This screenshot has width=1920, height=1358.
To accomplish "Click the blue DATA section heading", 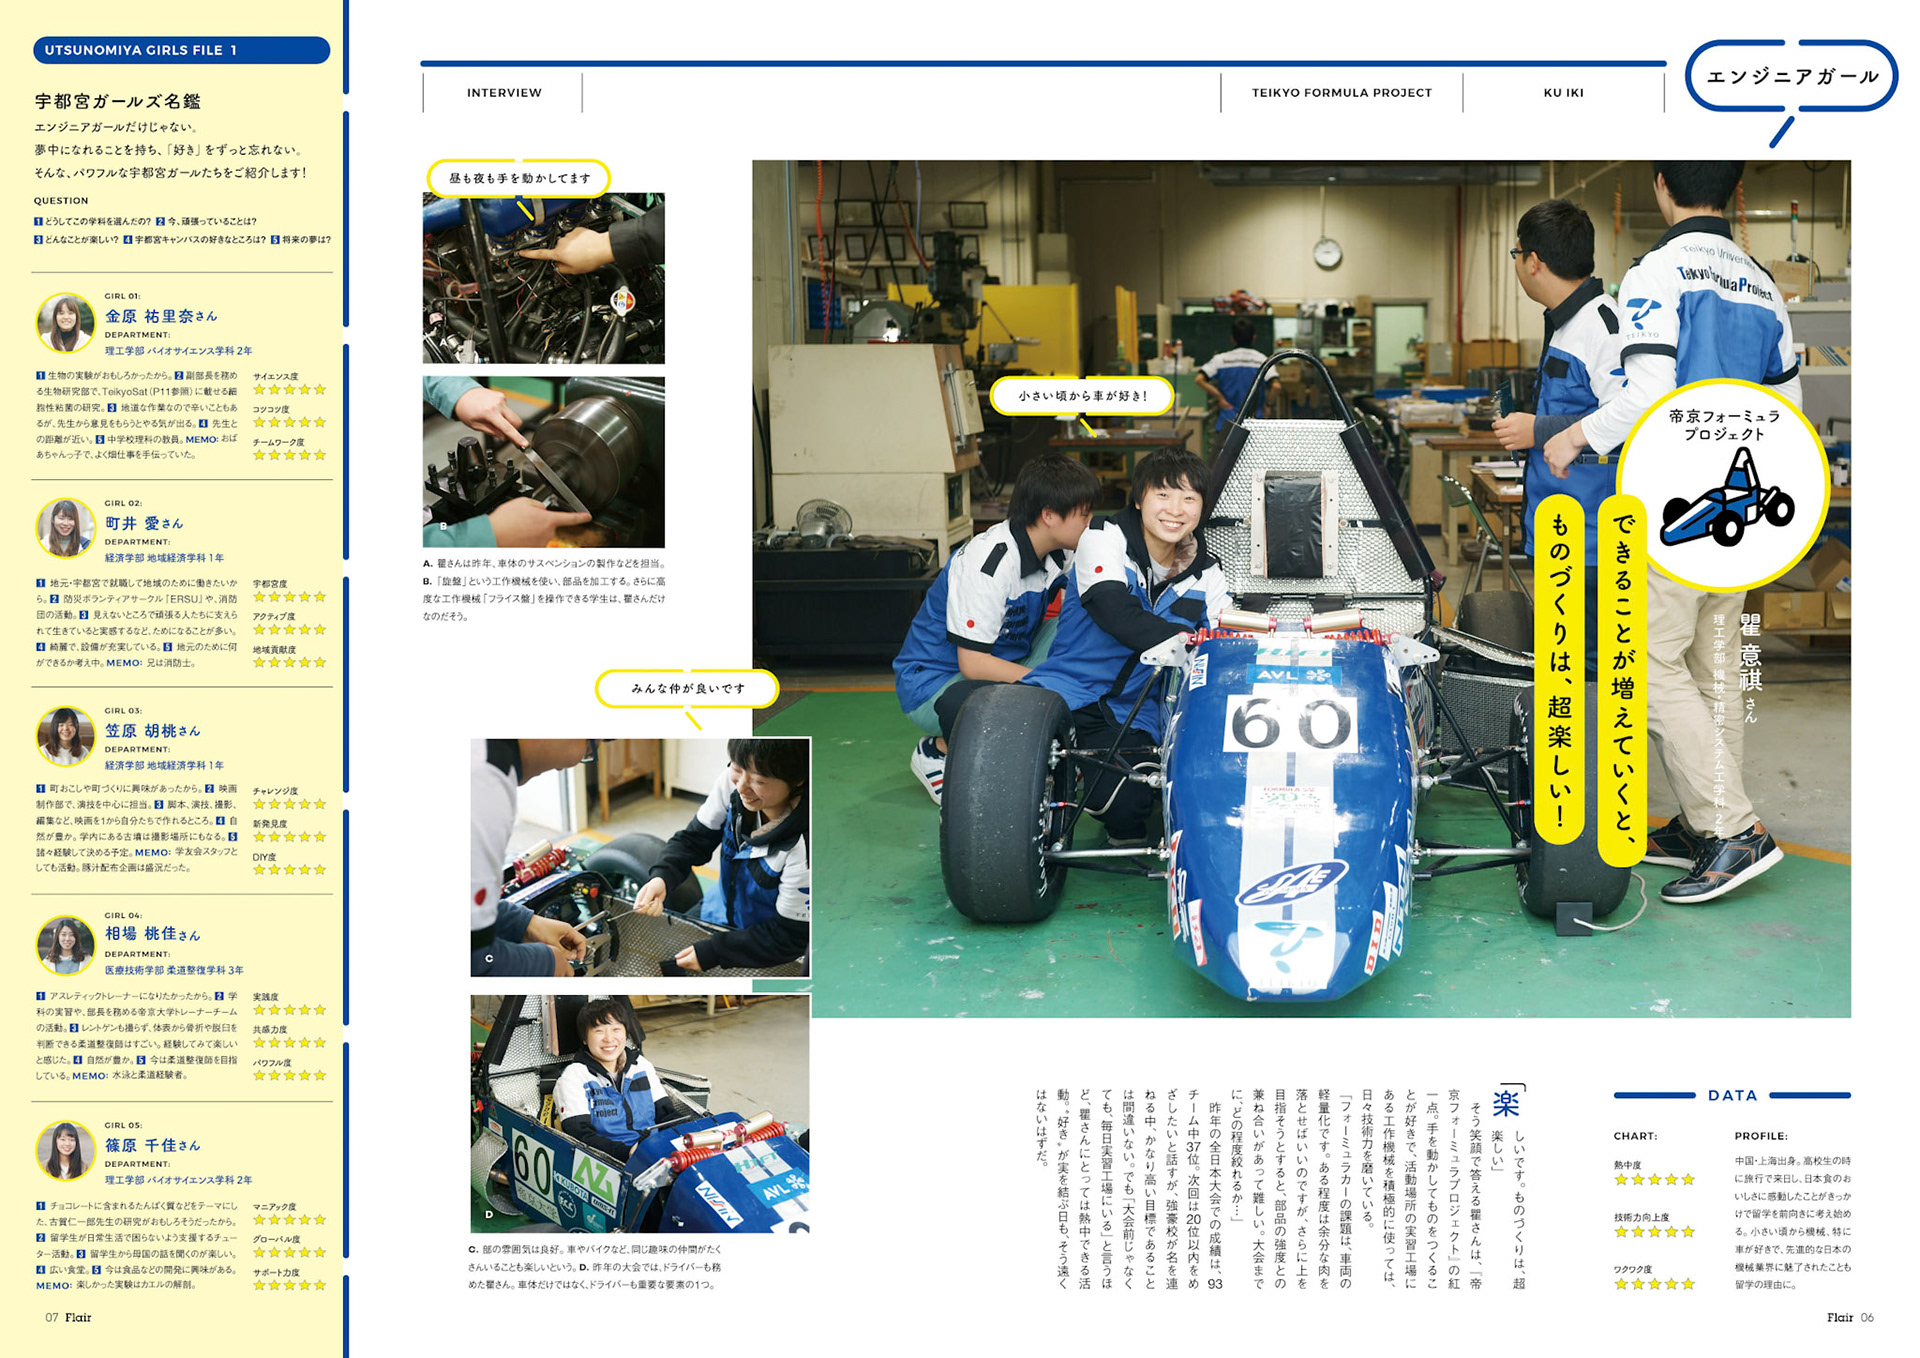I will [1732, 1095].
